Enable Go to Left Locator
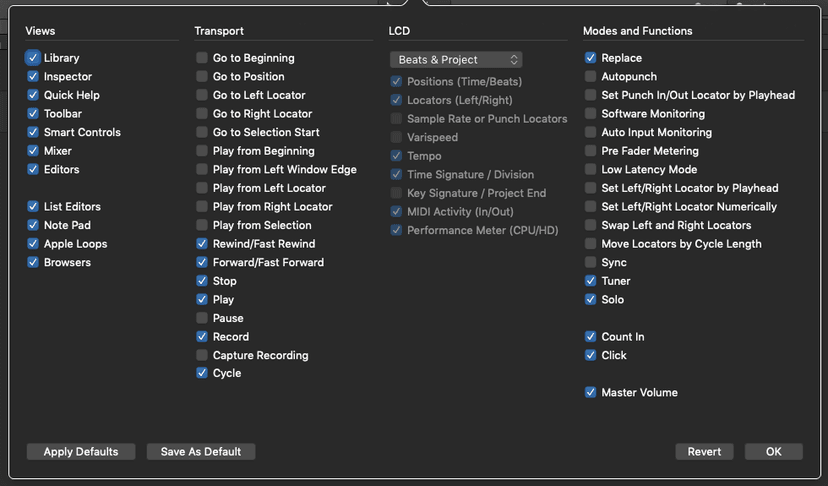 click(x=202, y=95)
